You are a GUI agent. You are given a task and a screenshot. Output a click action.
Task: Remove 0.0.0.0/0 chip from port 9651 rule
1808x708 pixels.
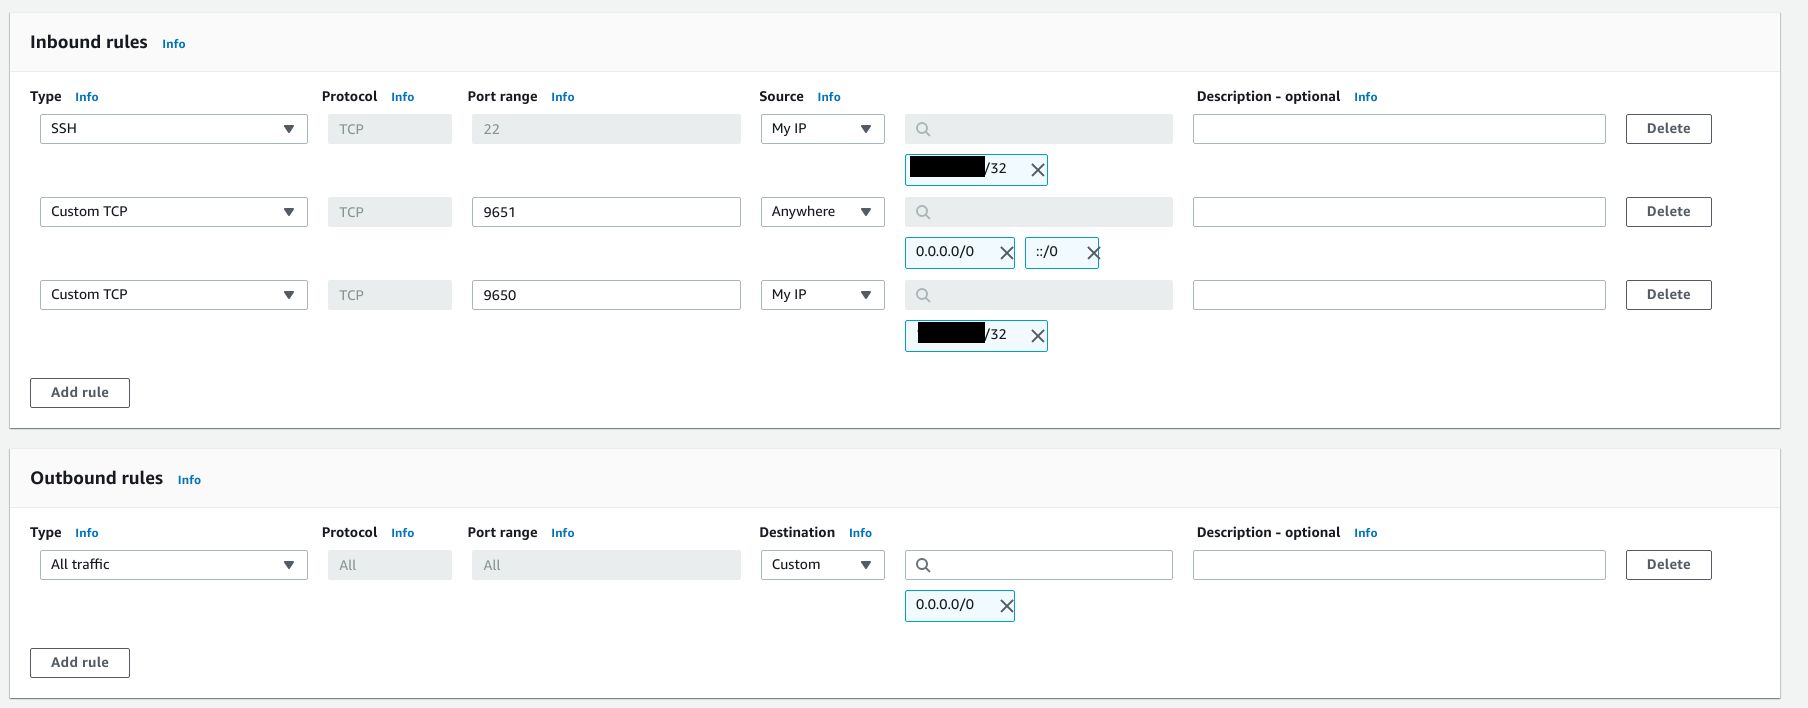1006,253
